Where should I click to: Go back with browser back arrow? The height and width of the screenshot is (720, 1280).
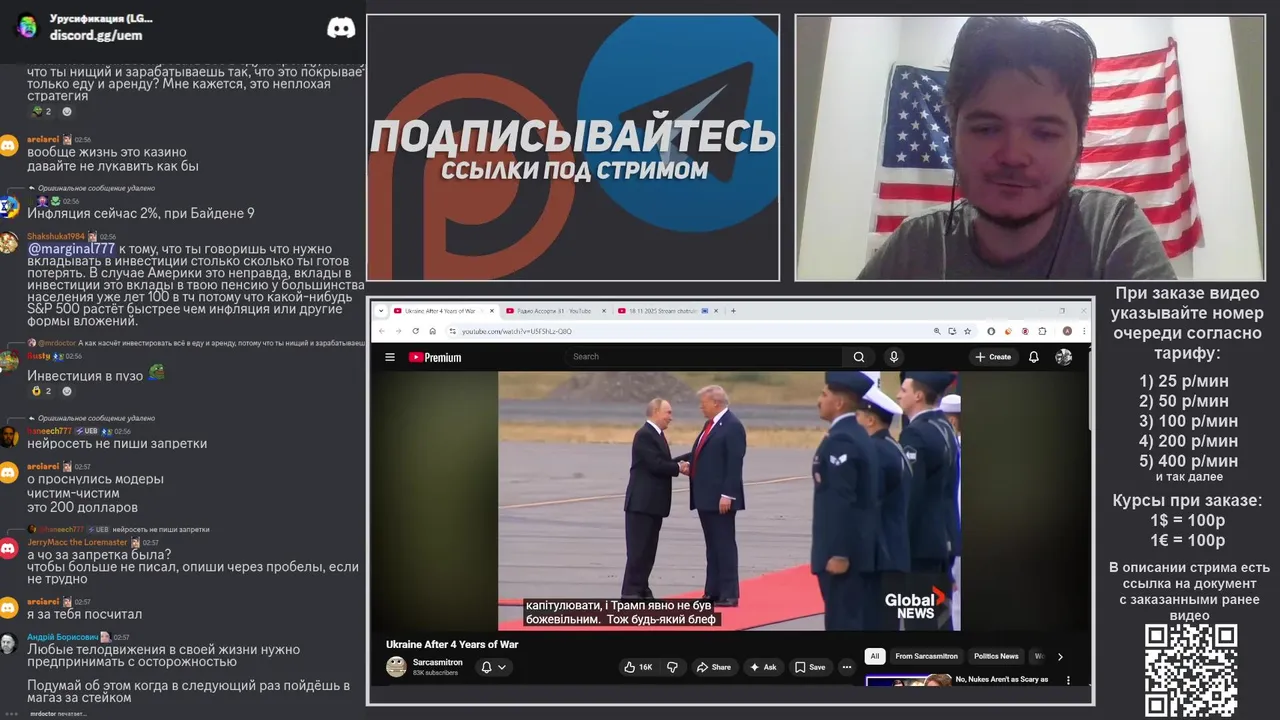(x=383, y=331)
